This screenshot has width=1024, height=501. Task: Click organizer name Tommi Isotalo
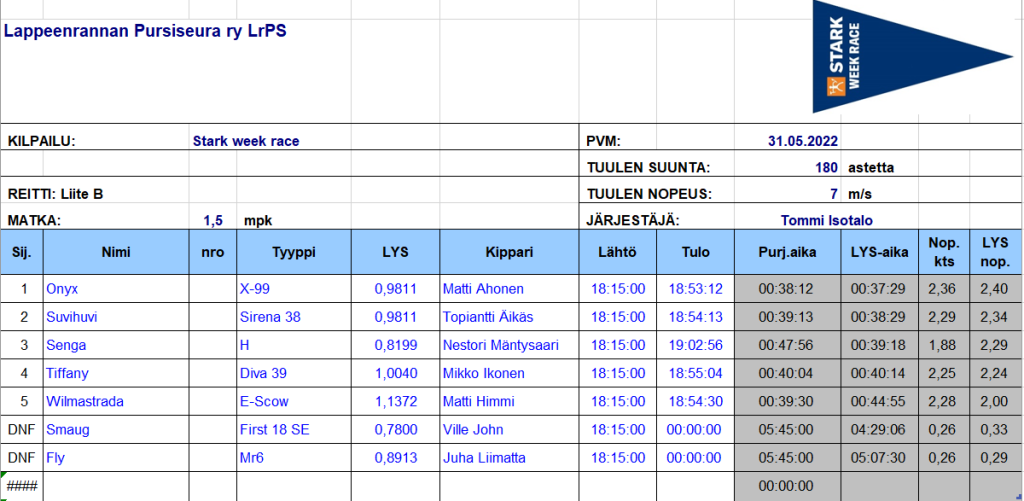click(826, 220)
